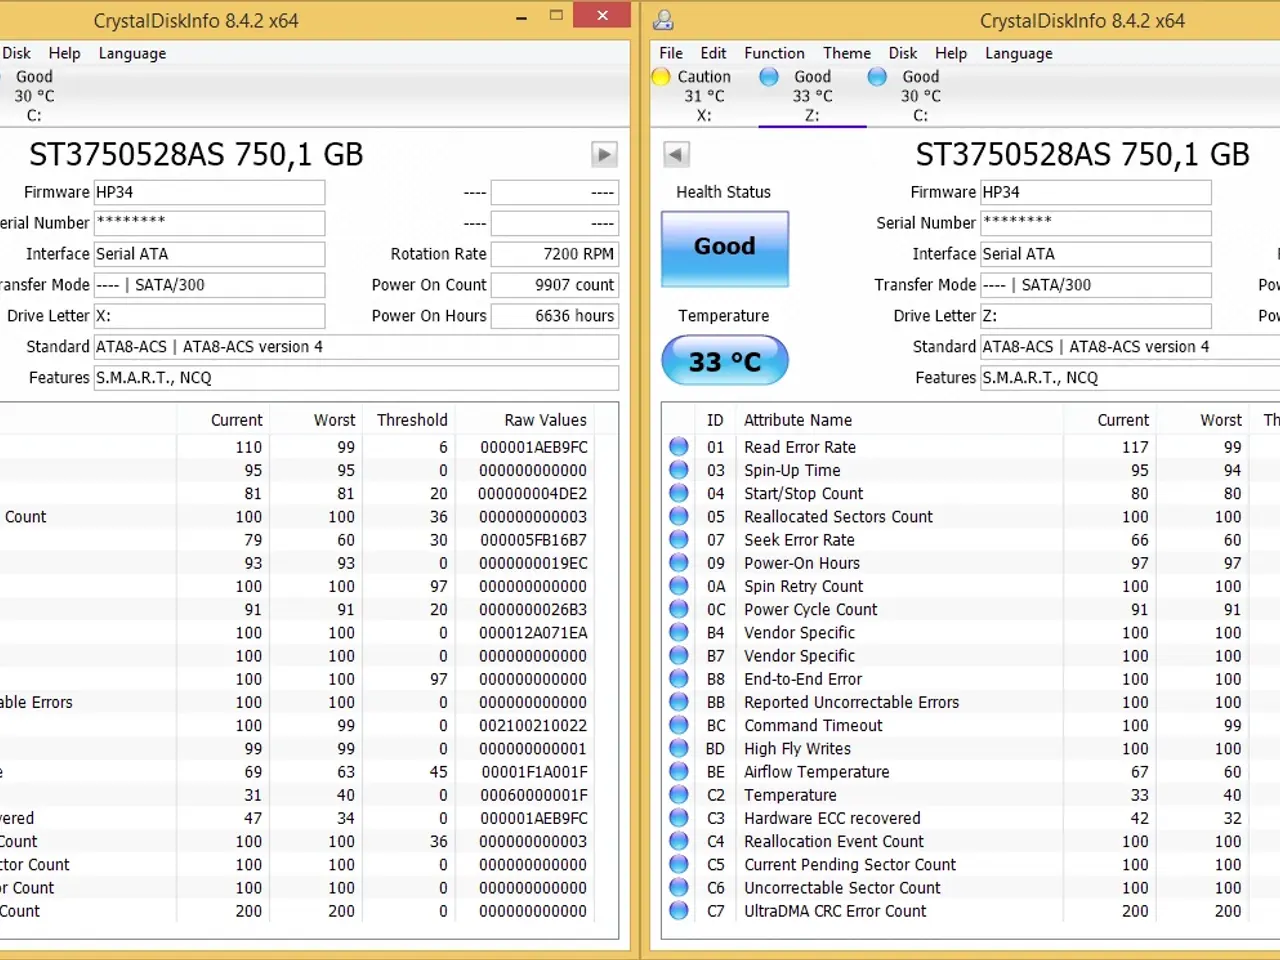Click the Drive Letter Z: field
Screen dimensions: 1280x960
(x=1096, y=316)
